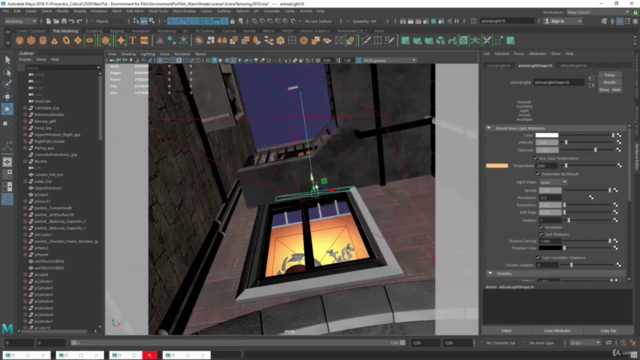Open the Sign In dropdown
The width and height of the screenshot is (640, 360).
pyautogui.click(x=563, y=21)
